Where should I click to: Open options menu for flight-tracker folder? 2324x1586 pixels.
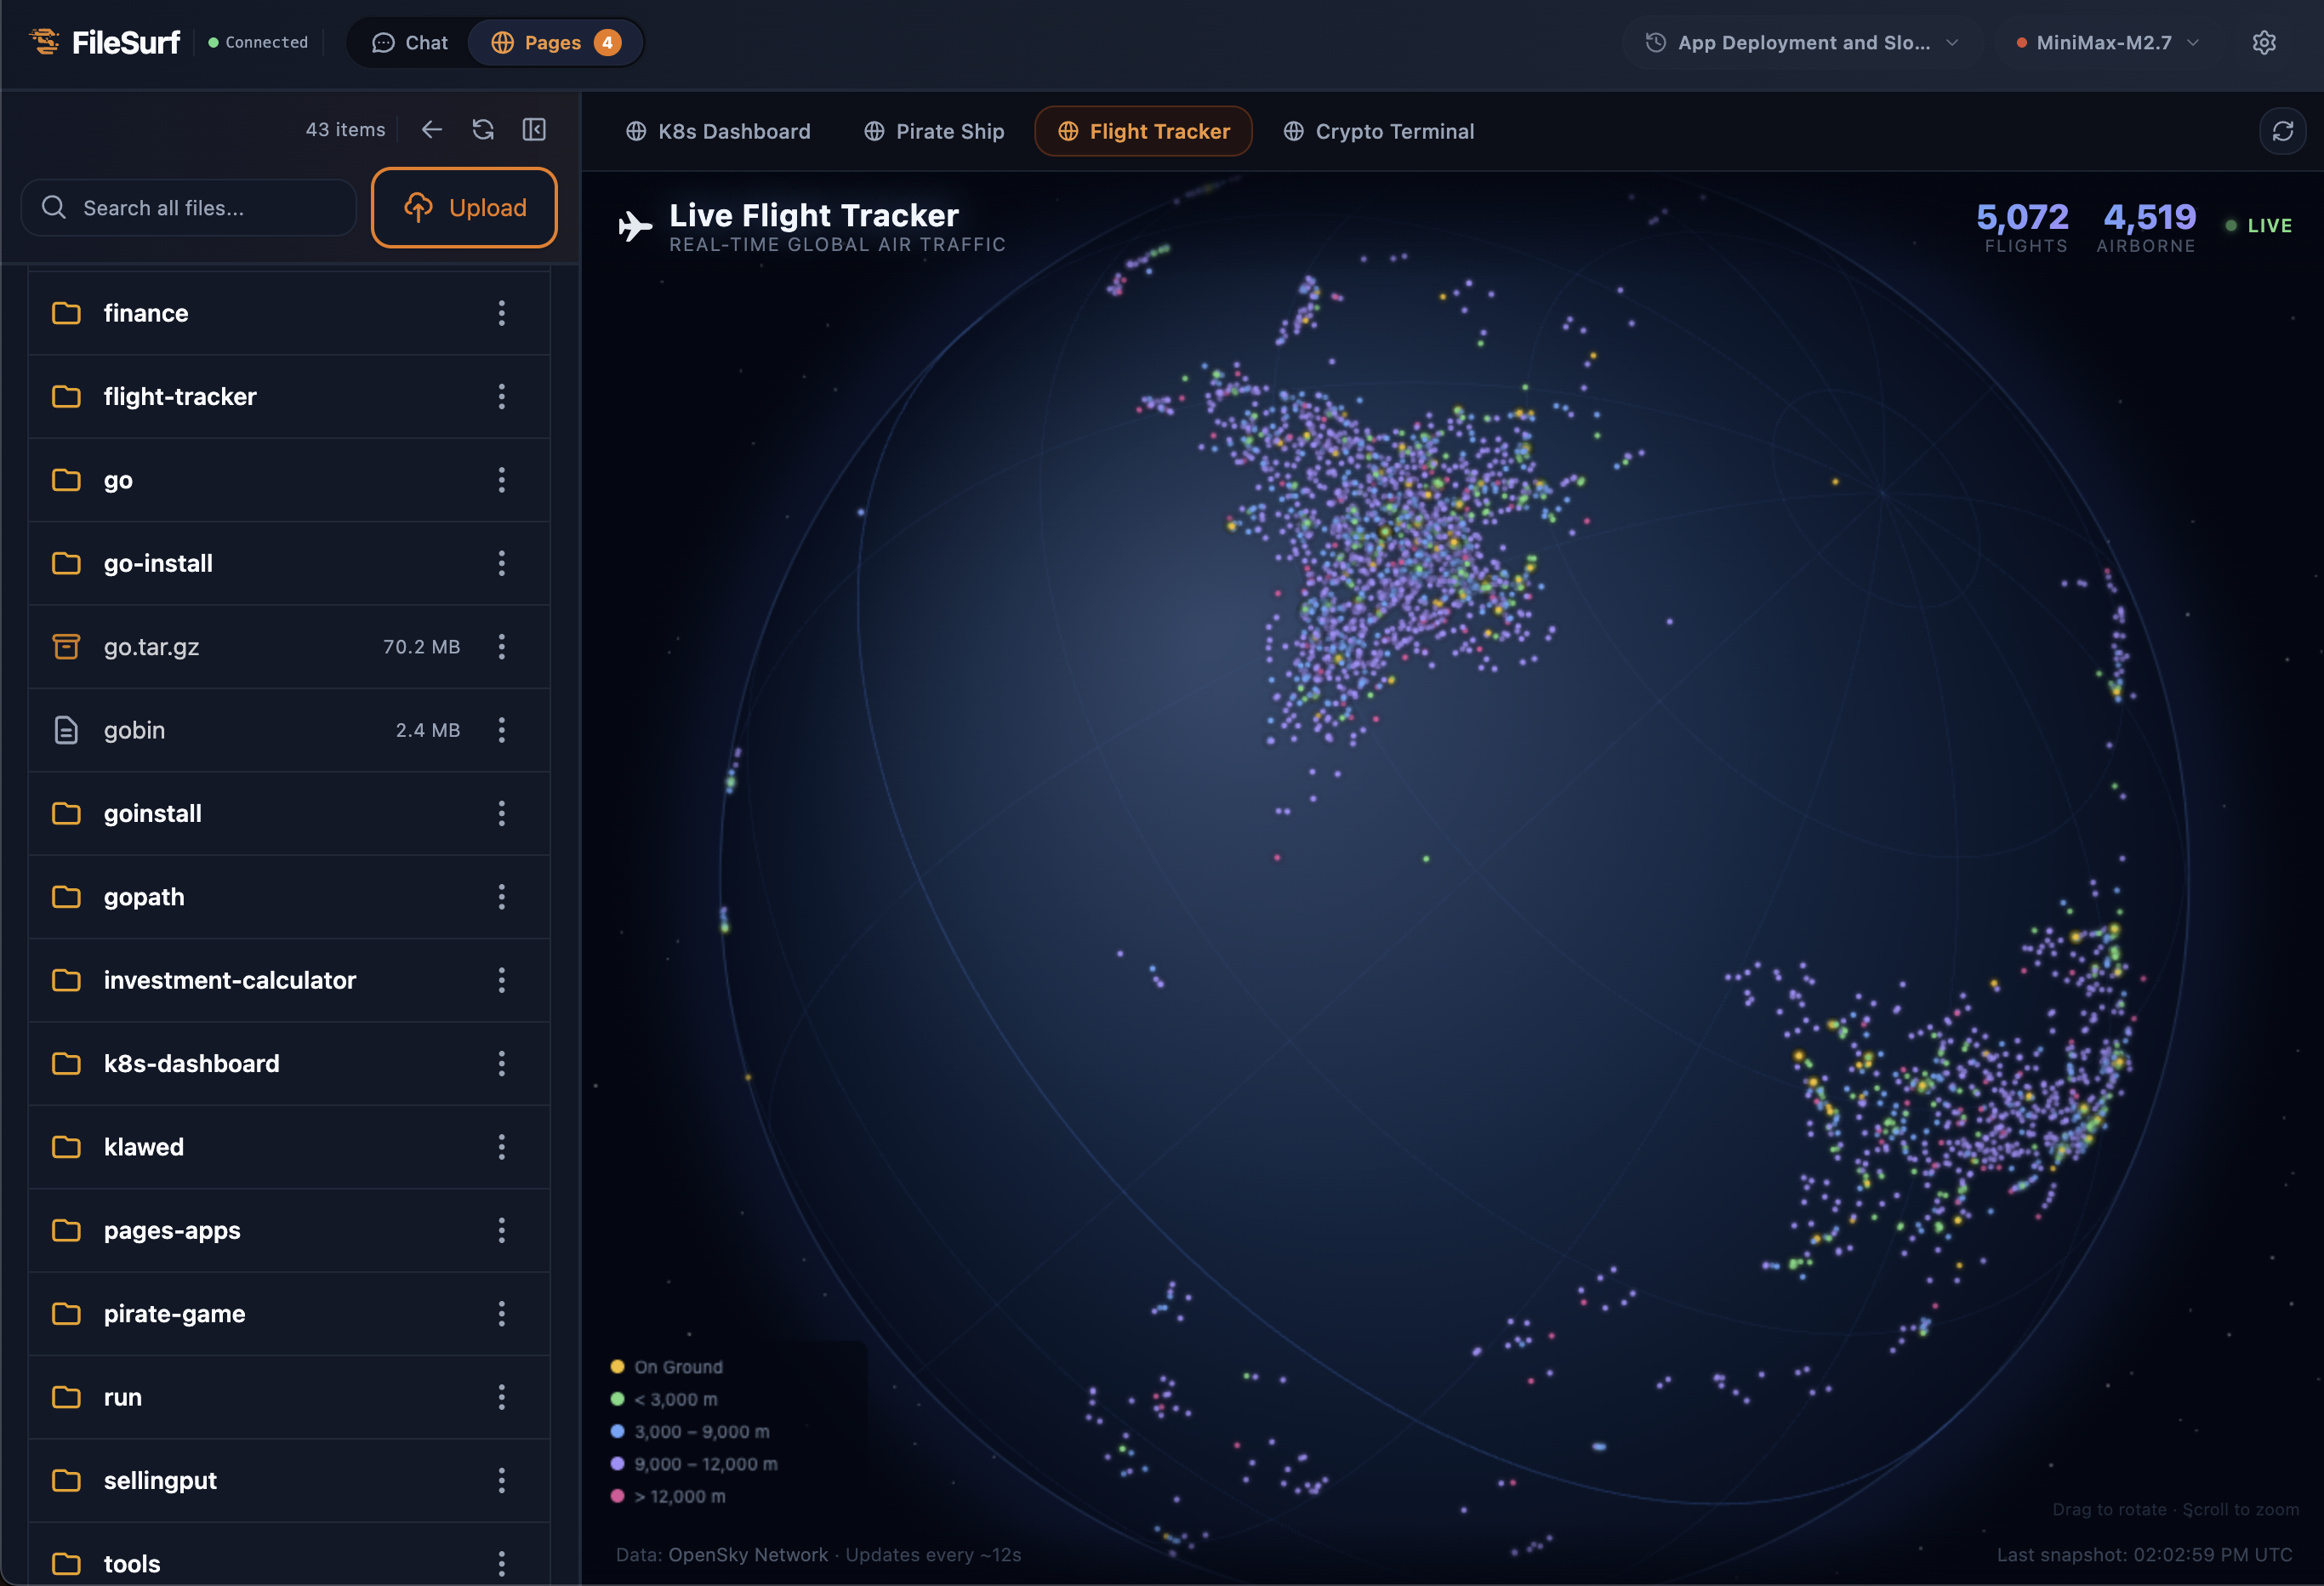click(x=502, y=397)
